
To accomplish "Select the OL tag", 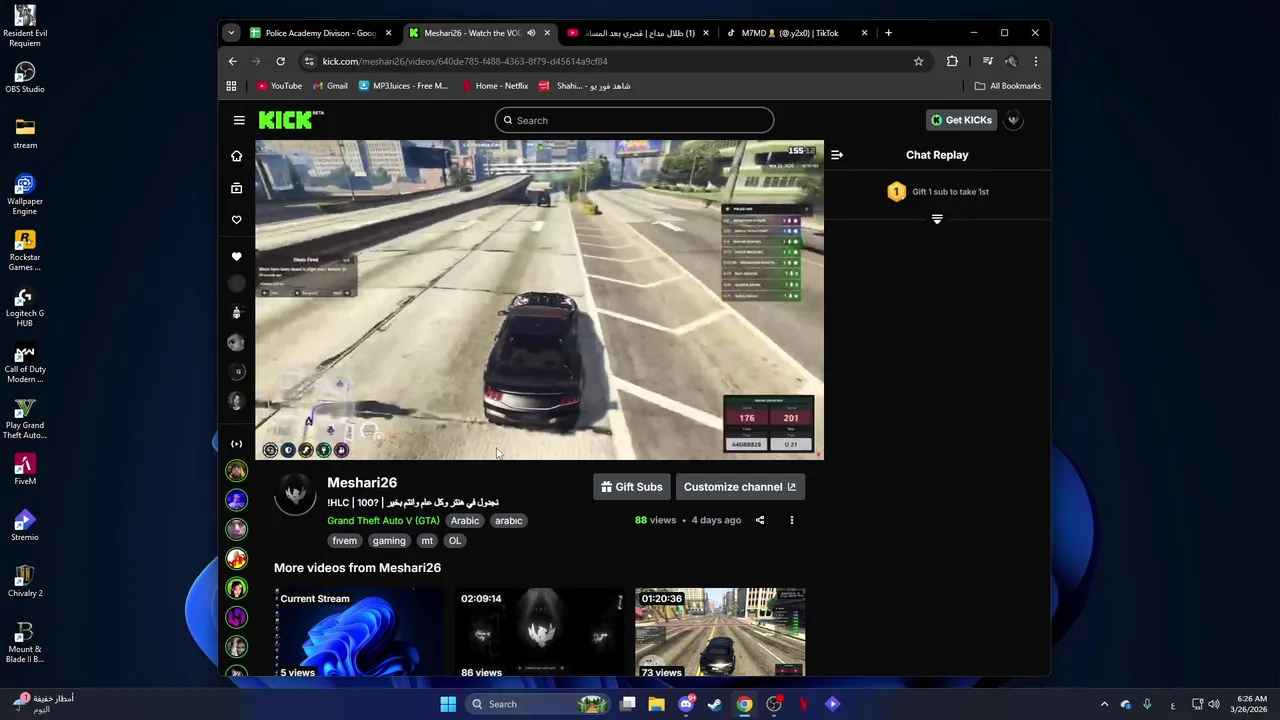I will point(455,541).
